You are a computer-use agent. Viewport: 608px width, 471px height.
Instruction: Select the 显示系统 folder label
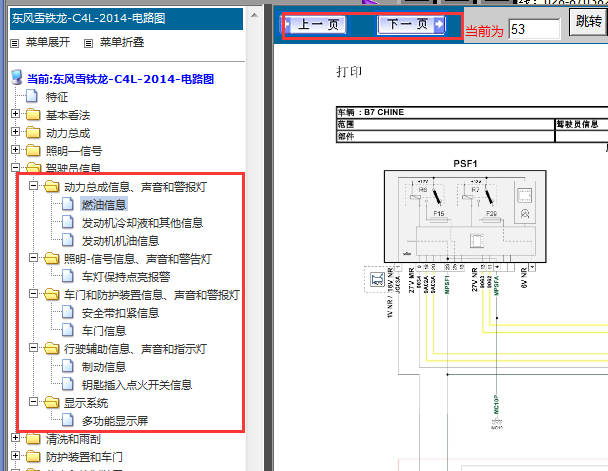point(86,403)
